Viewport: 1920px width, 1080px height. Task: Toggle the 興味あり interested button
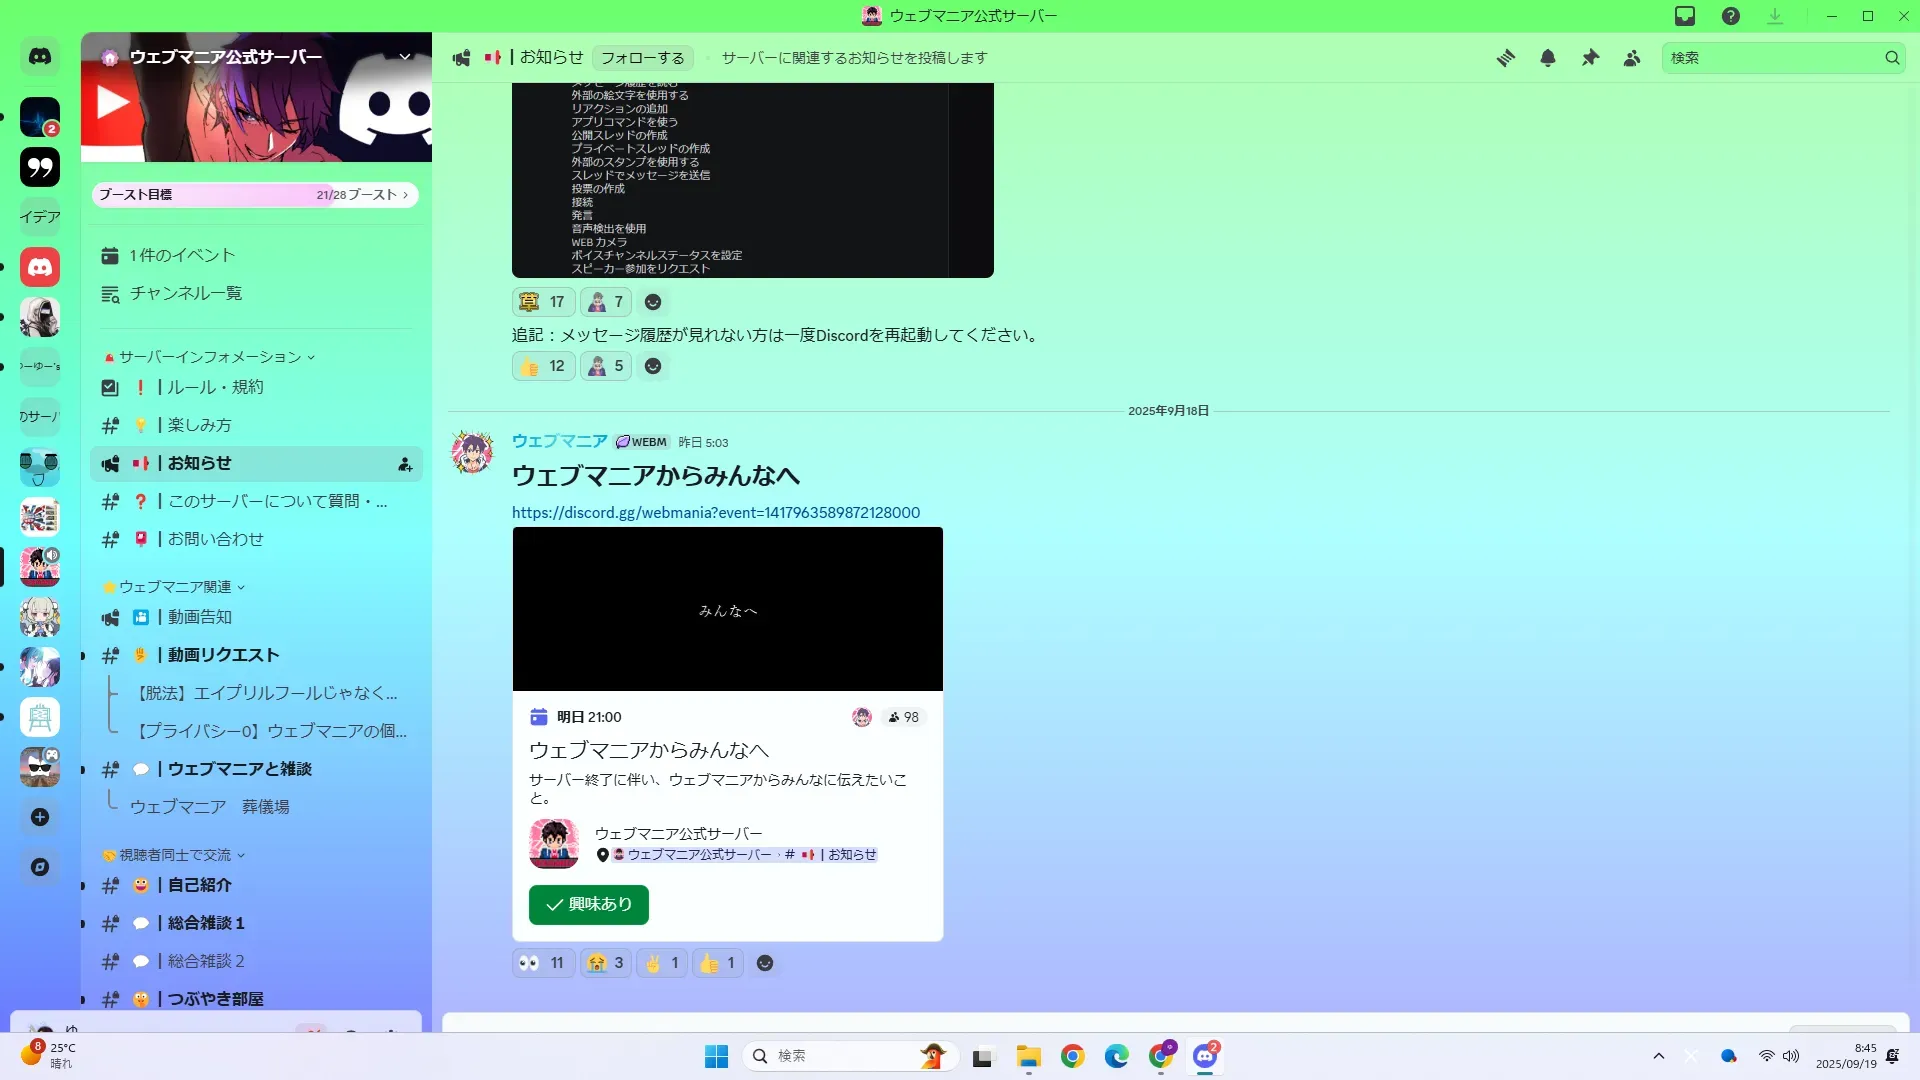coord(588,904)
